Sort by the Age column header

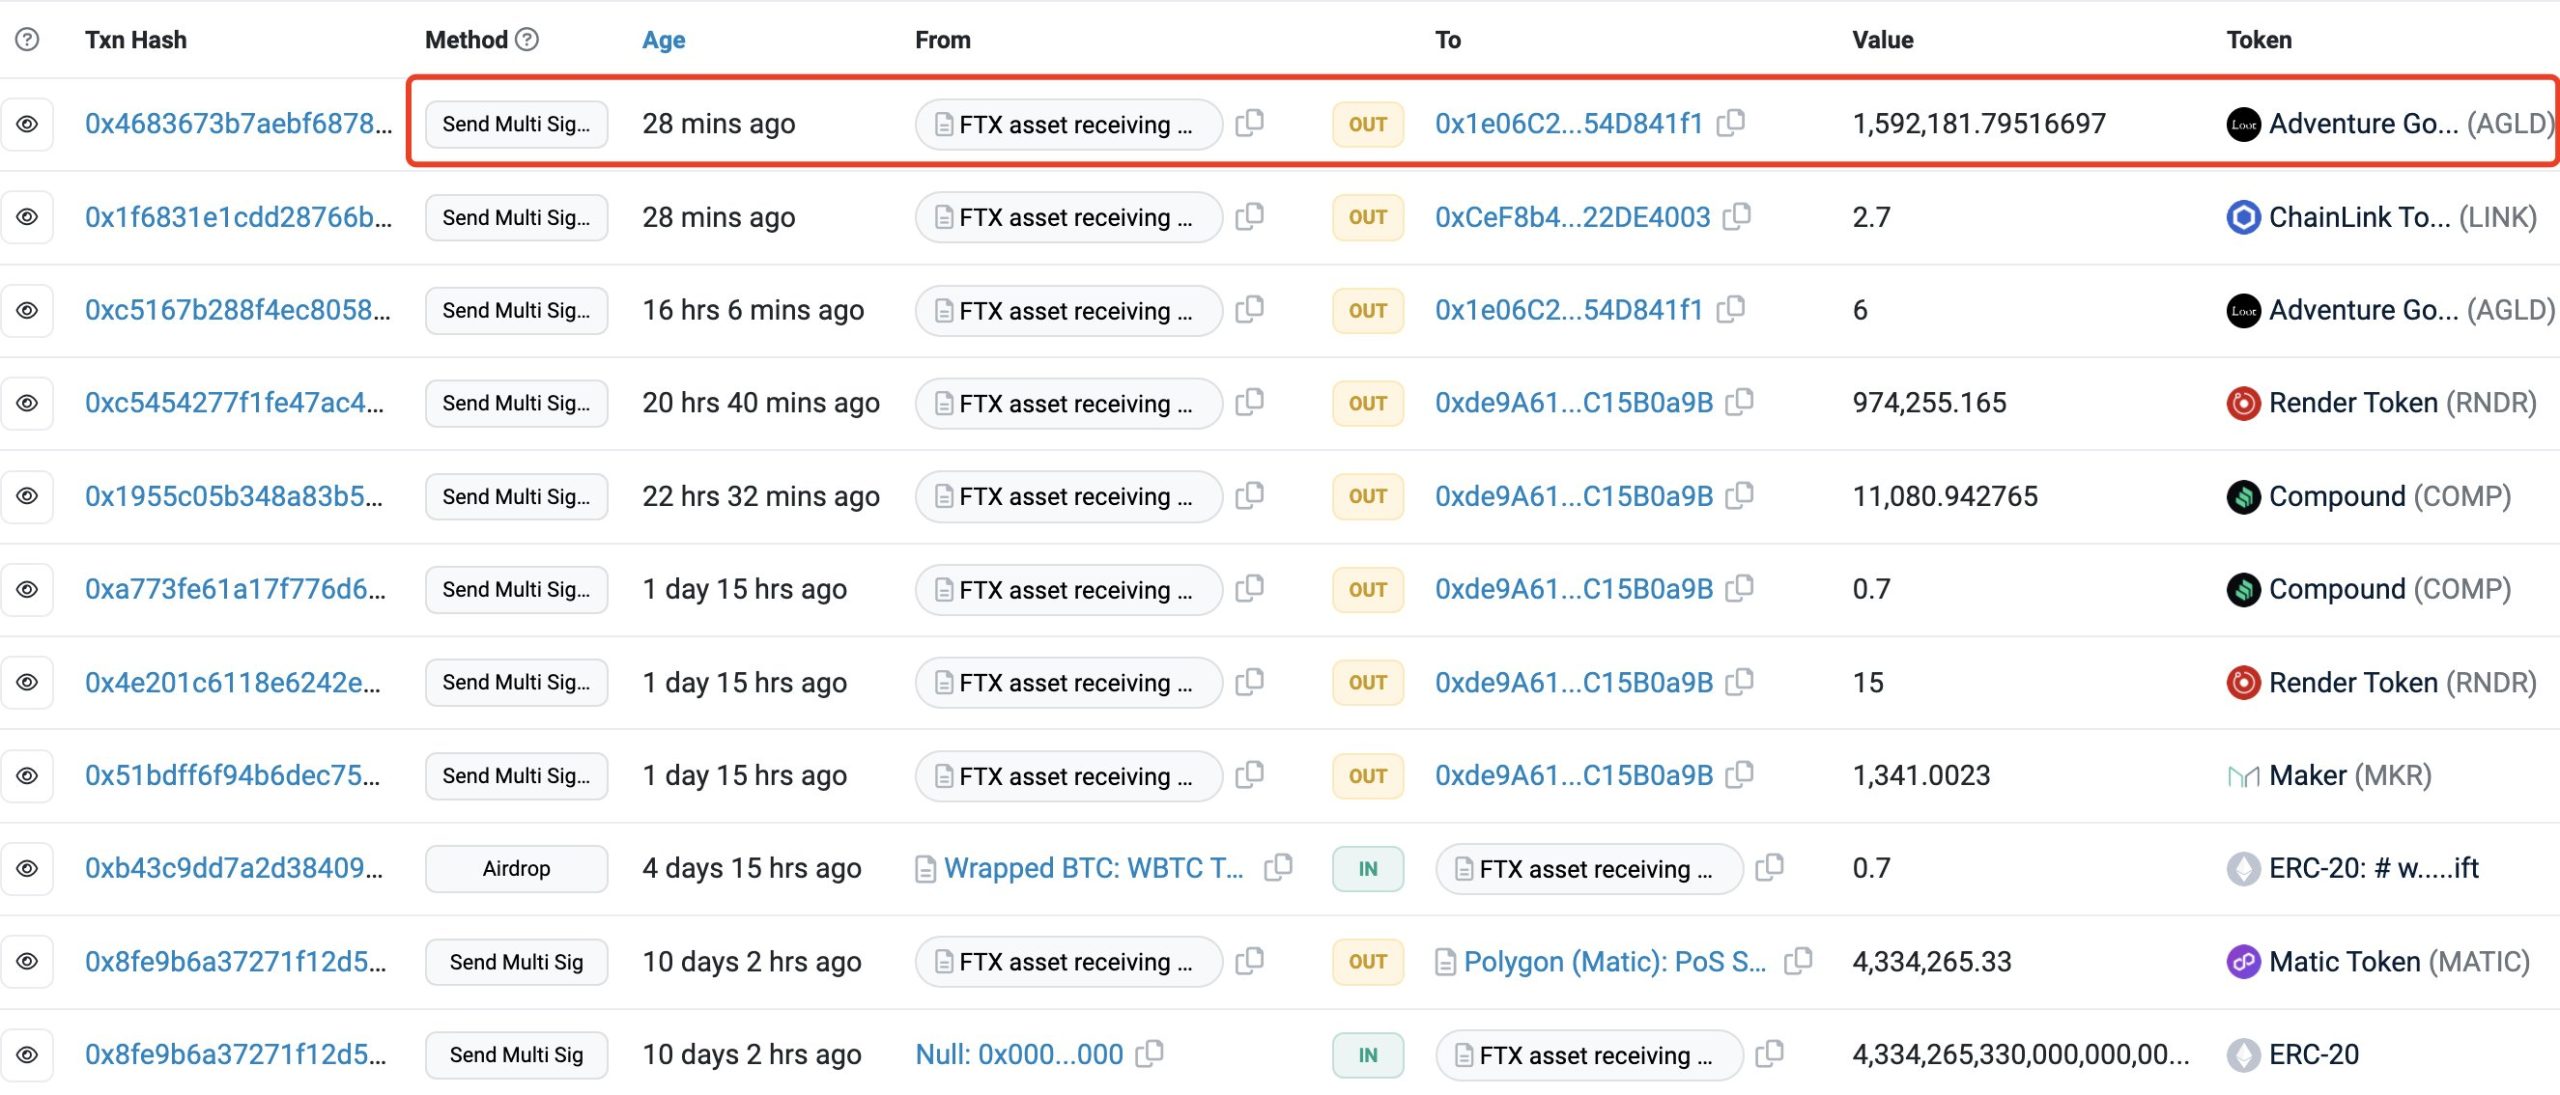(x=663, y=40)
